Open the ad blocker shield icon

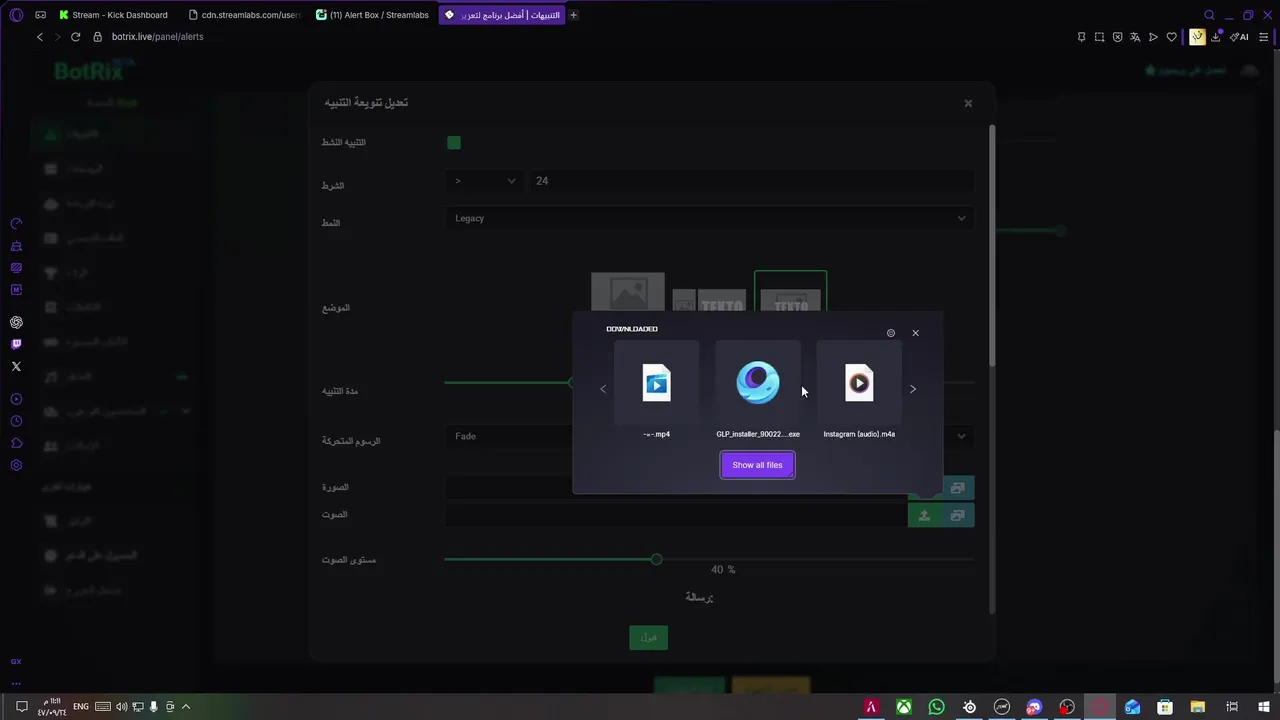coord(1117,37)
